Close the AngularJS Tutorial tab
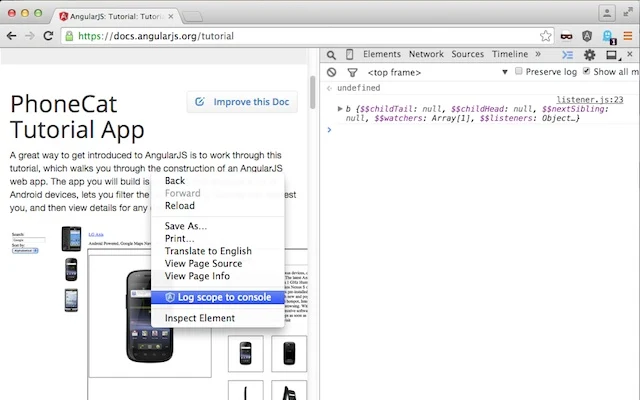Screen dimensions: 640x400 pos(171,16)
